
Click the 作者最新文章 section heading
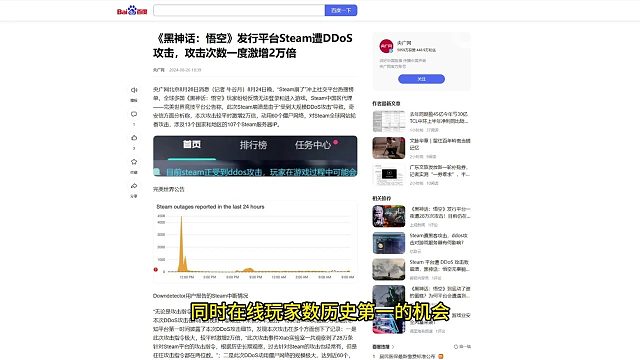(x=386, y=104)
